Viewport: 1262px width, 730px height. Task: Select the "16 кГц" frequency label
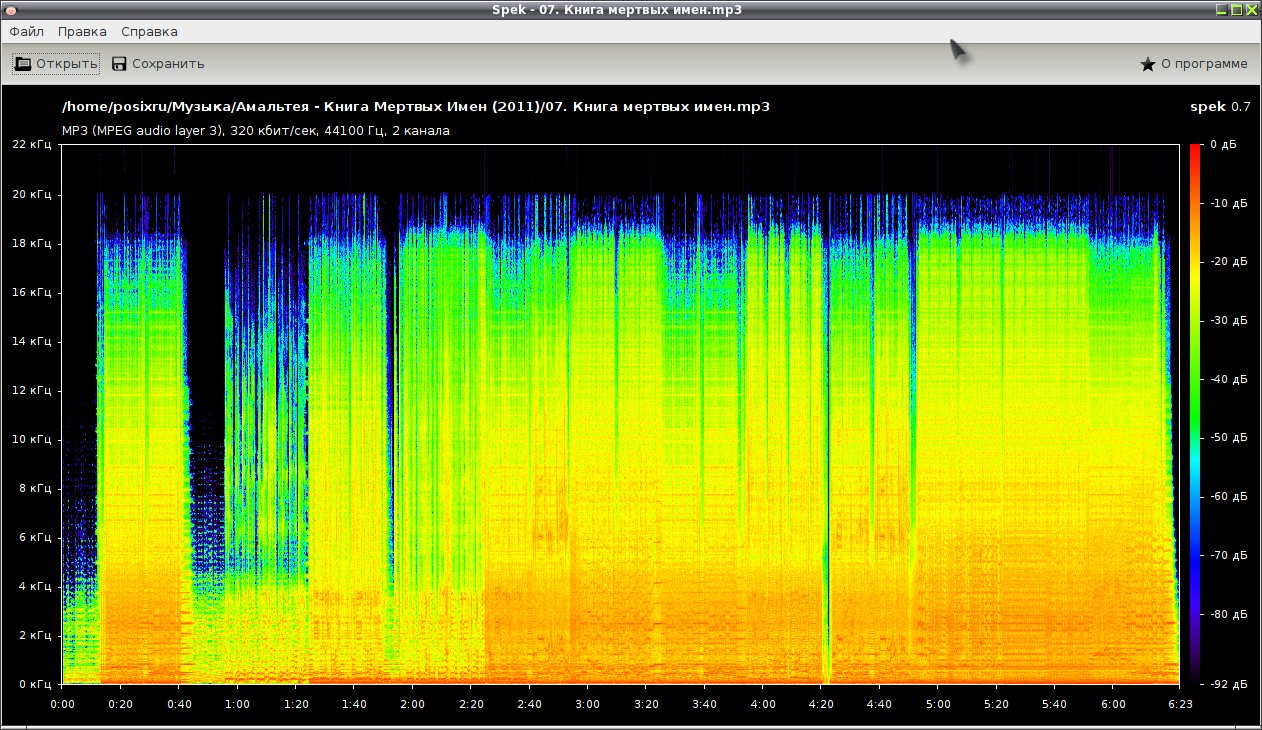[x=34, y=292]
